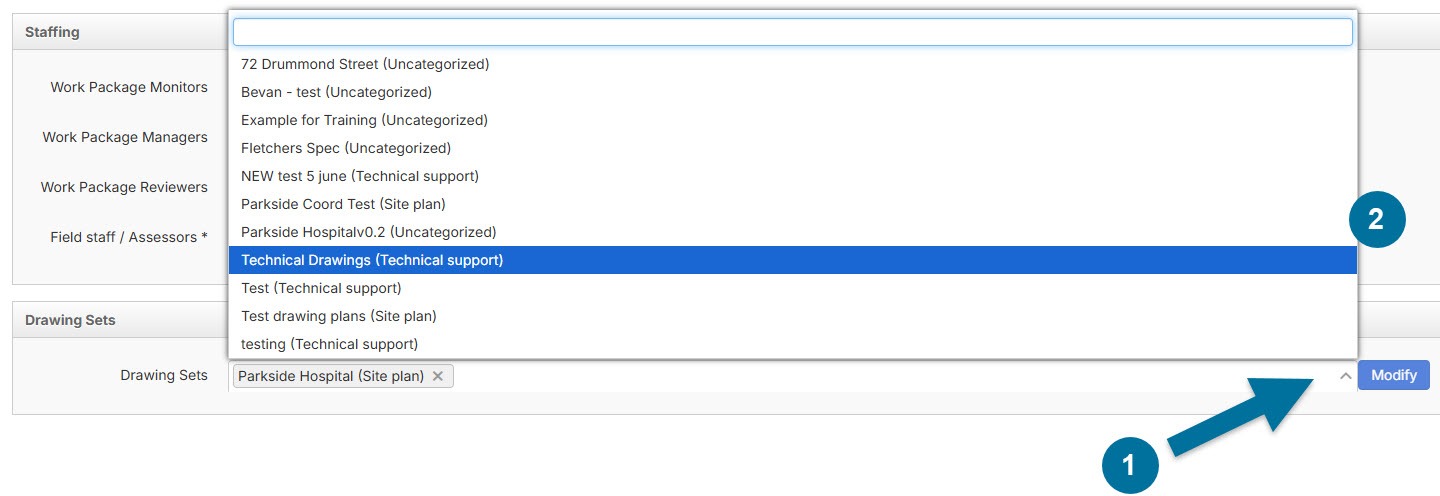Select Parkside Hospitalv0.2 (Uncategorized) option
Screen dimensions: 1440x496
pyautogui.click(x=368, y=232)
